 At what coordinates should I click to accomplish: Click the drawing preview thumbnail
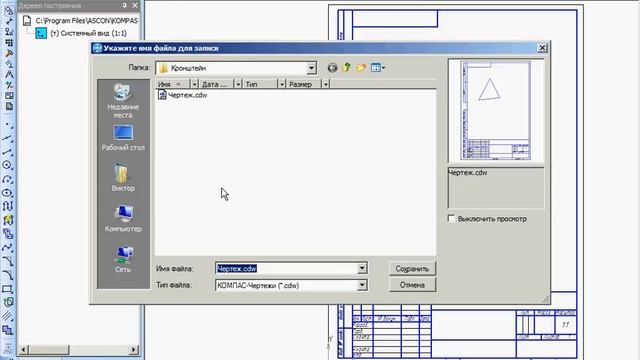point(496,111)
